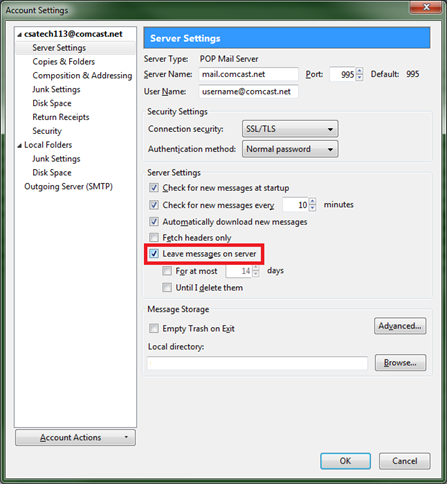
Task: Select Composition & Addressing item
Action: [x=82, y=76]
